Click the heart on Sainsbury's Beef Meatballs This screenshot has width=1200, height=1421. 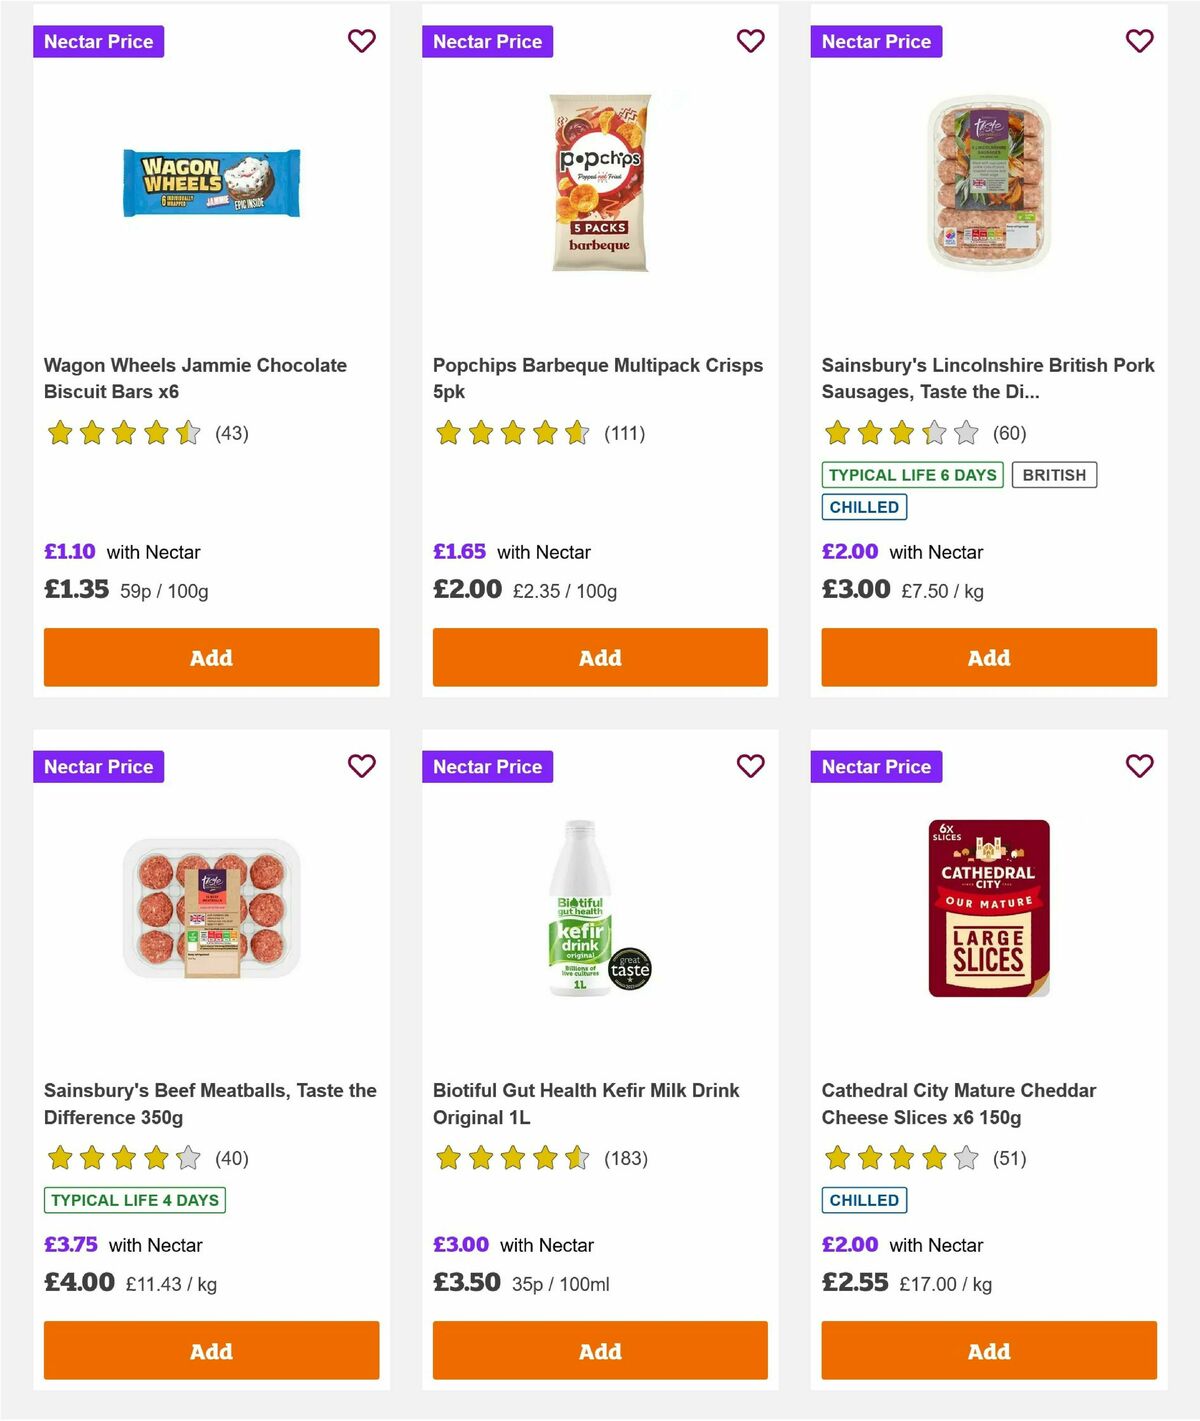click(362, 766)
